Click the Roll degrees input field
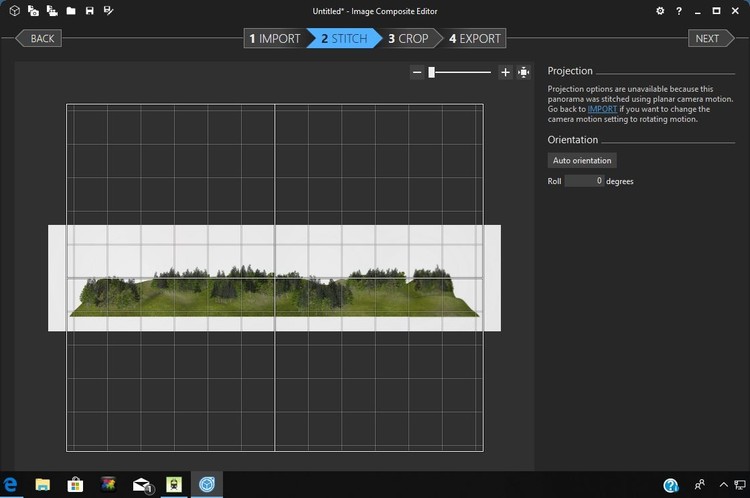 [584, 181]
